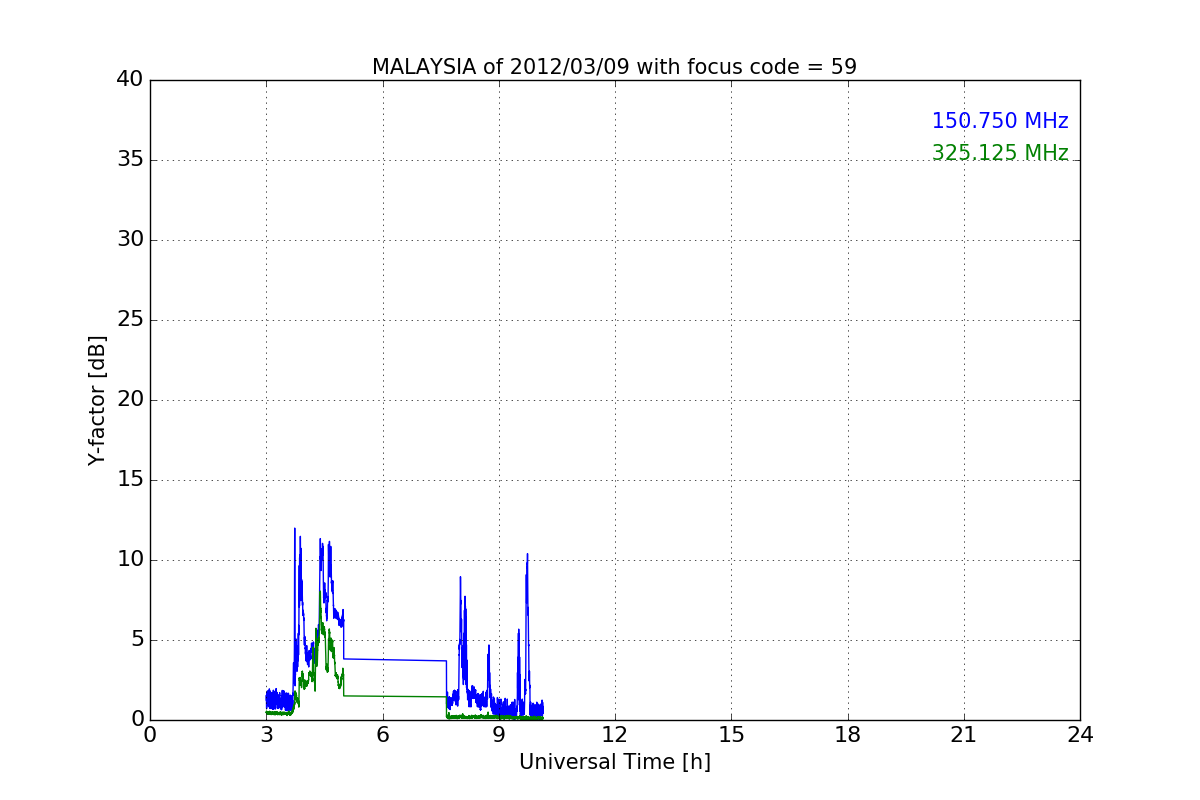Image resolution: width=1200 pixels, height=800 pixels.
Task: Click the x-axis tick label 15
Action: click(x=731, y=735)
